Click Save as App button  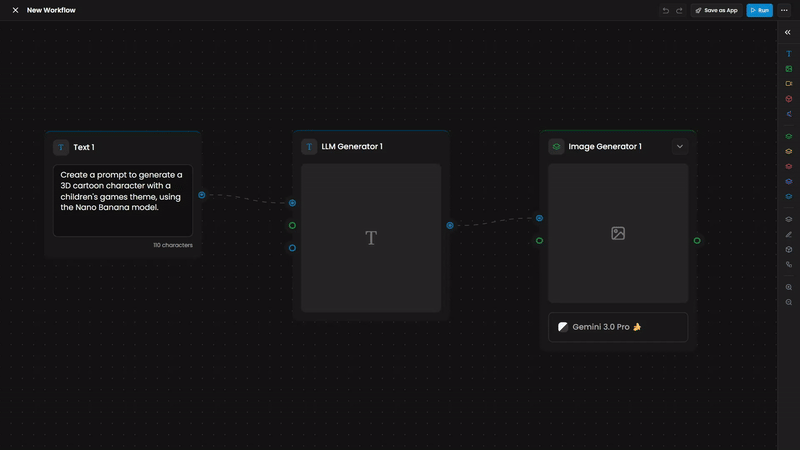716,10
